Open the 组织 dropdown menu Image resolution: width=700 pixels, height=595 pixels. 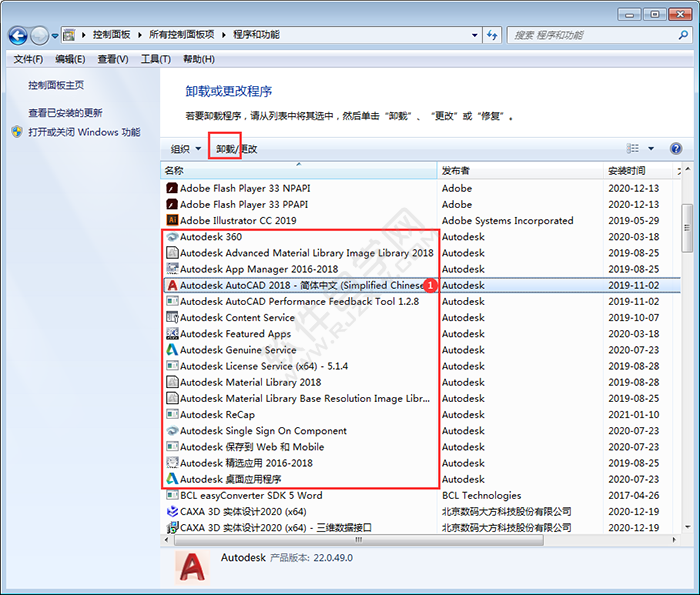(x=186, y=149)
